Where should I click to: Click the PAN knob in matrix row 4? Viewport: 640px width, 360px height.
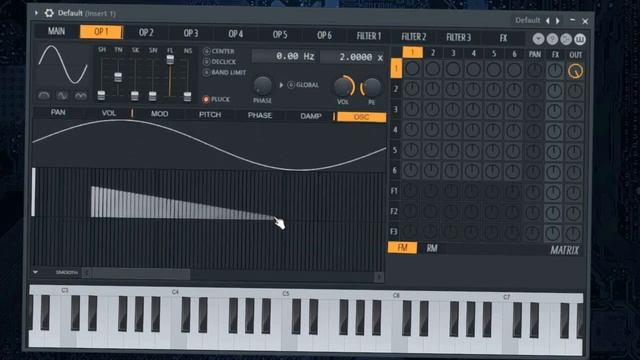[534, 131]
